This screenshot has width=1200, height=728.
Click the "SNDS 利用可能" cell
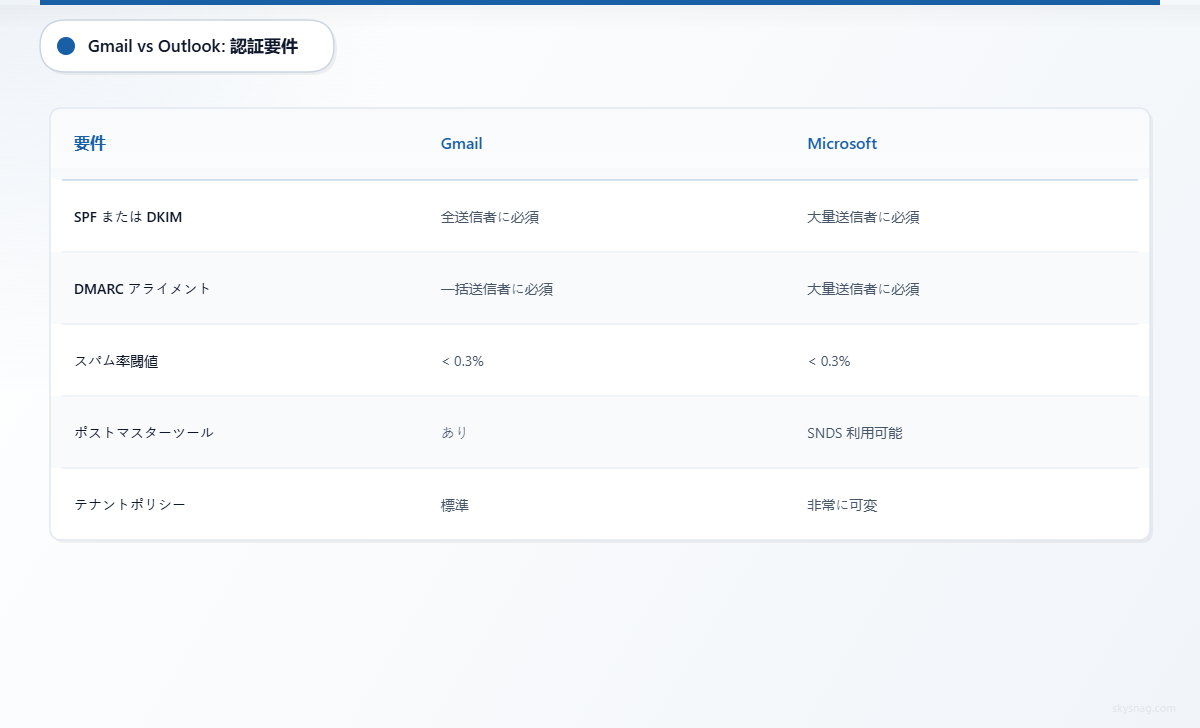click(x=855, y=433)
